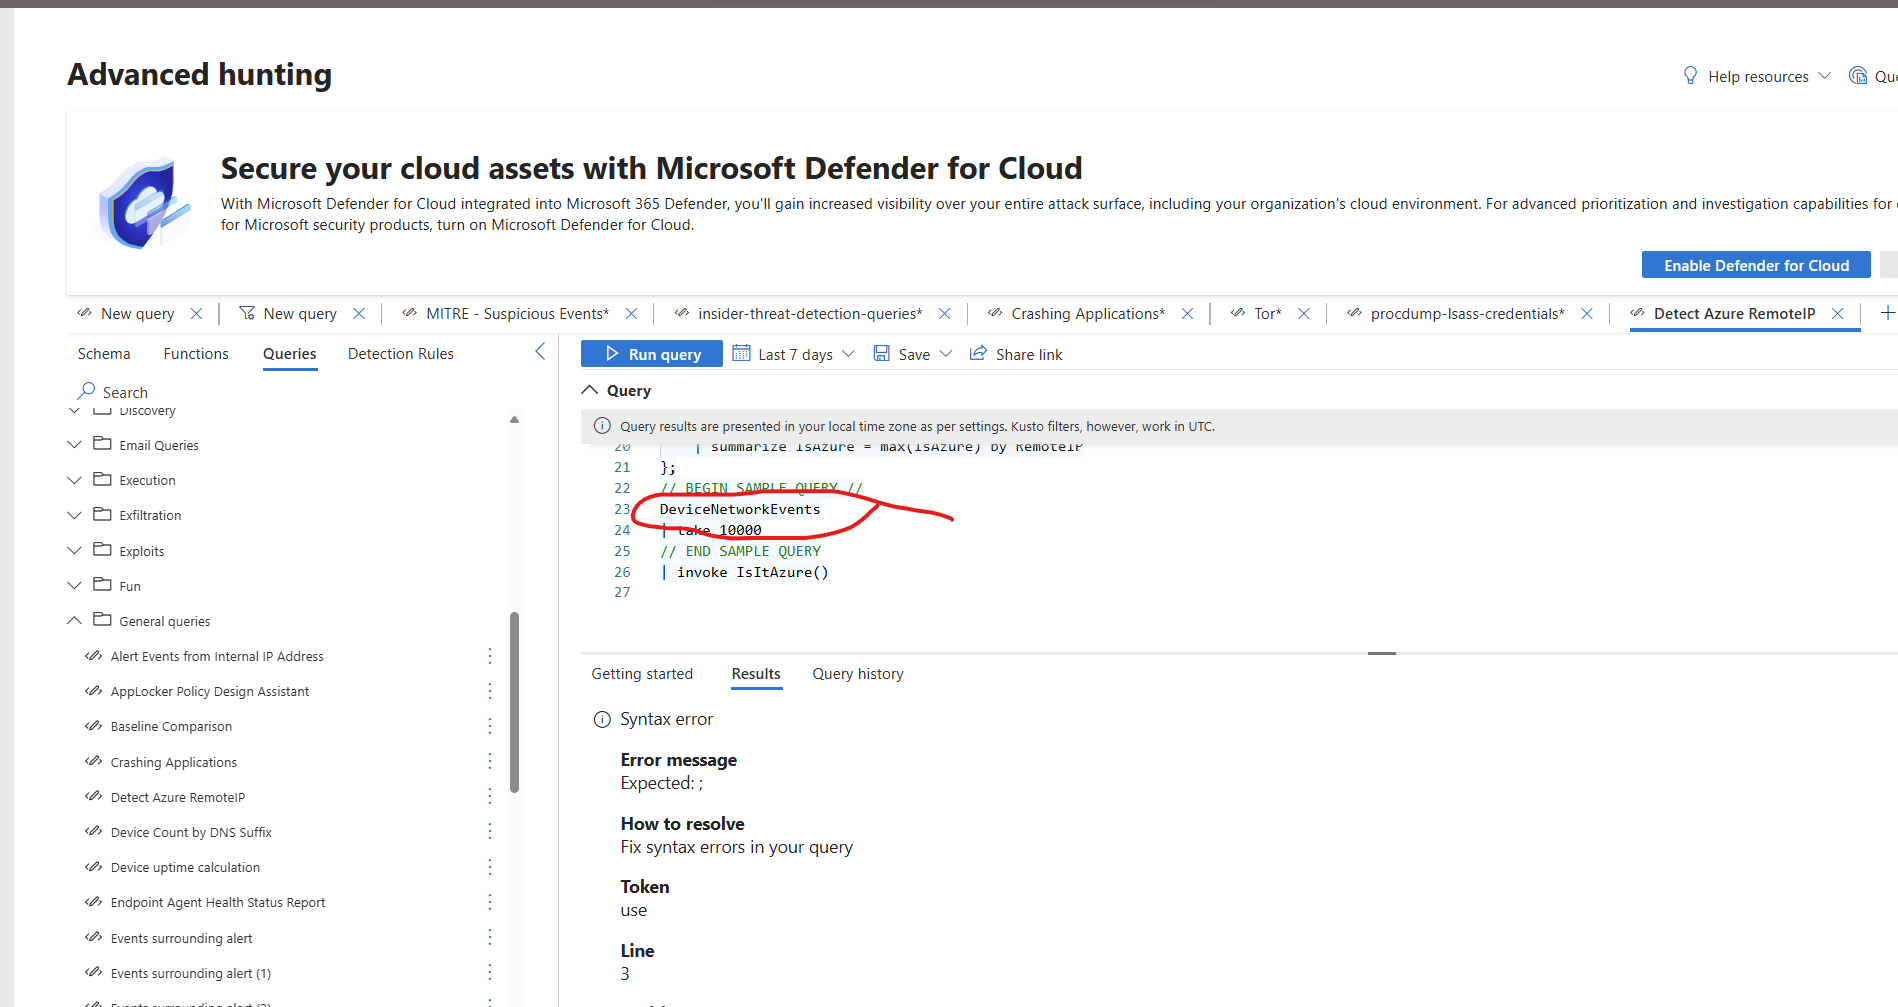Open more options for Endpoint Agent Health Status Report

(x=490, y=902)
